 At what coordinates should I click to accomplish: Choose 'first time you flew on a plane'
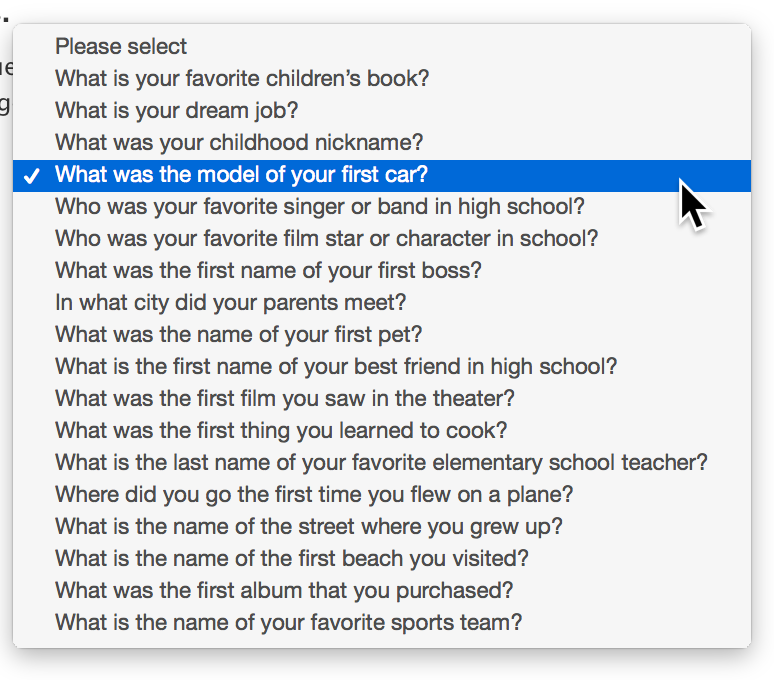(x=382, y=495)
